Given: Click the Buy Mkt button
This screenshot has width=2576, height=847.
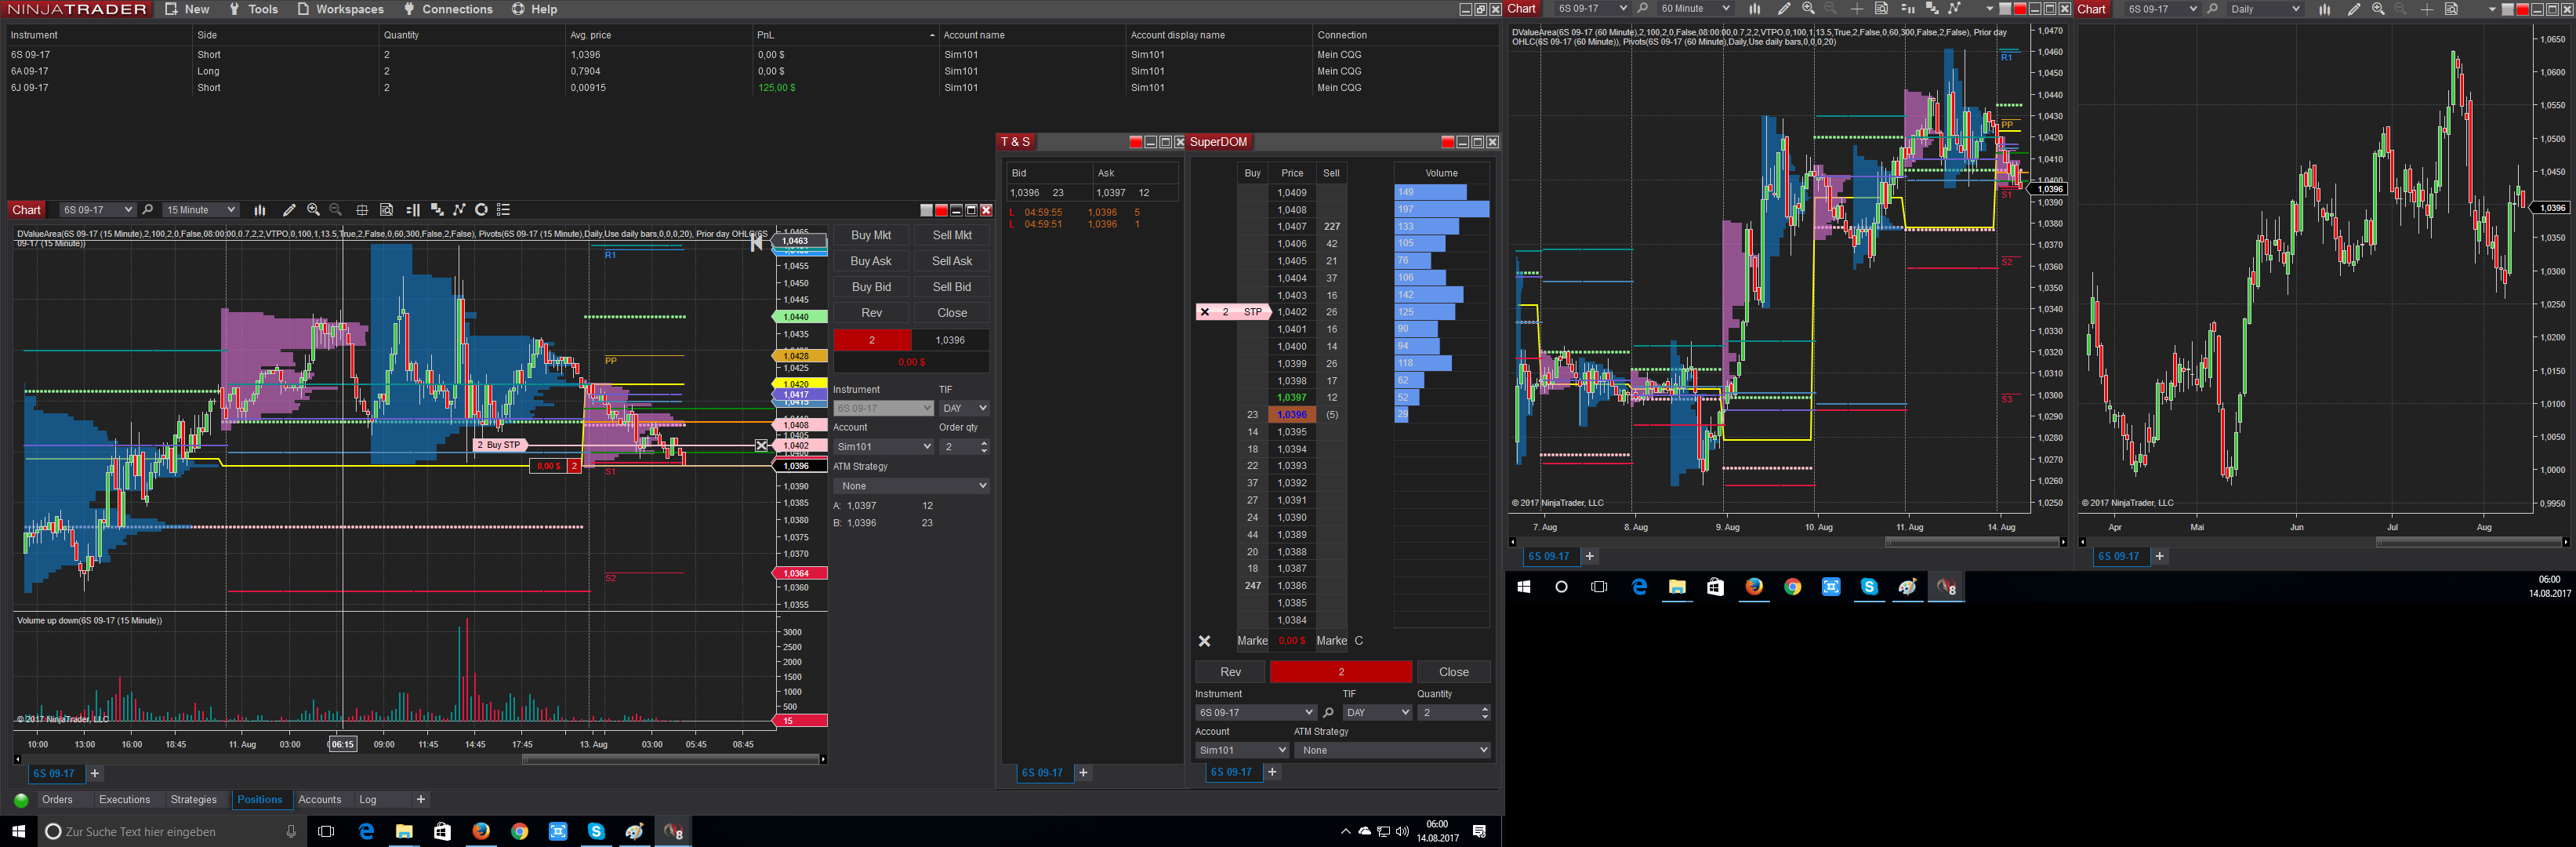Looking at the screenshot, I should coord(871,235).
